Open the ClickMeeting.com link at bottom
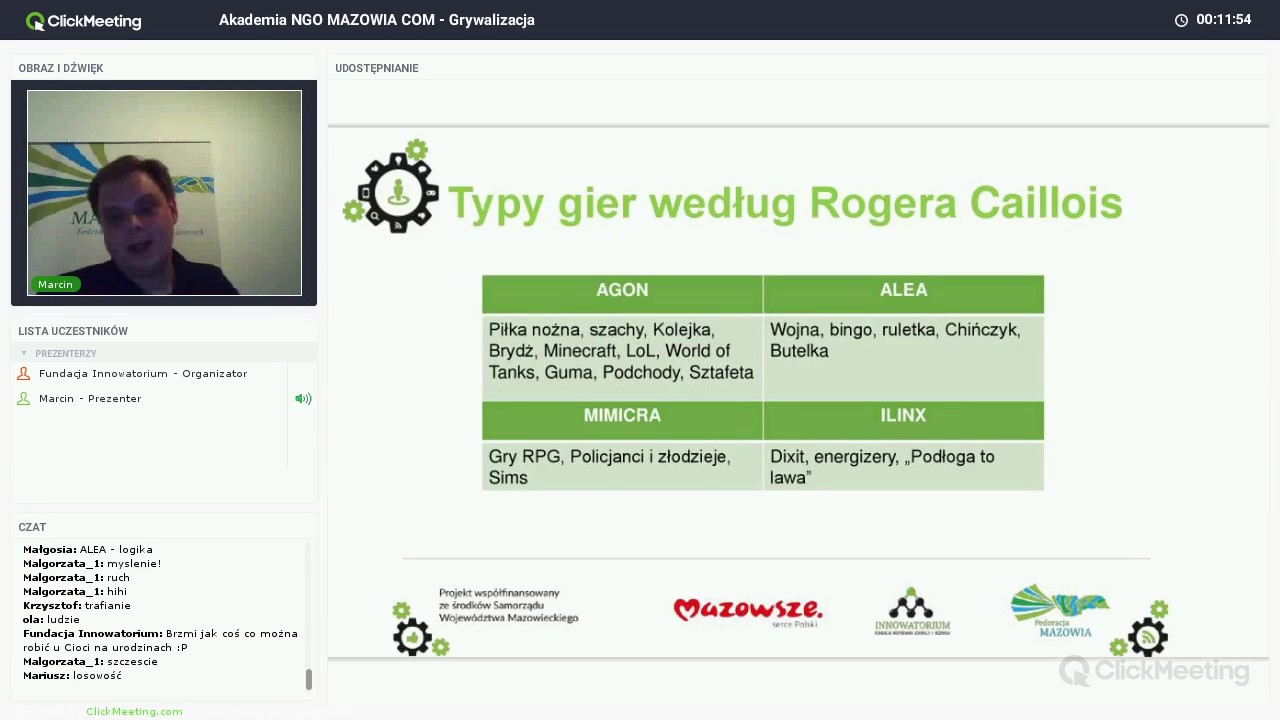The height and width of the screenshot is (720, 1280). point(134,711)
